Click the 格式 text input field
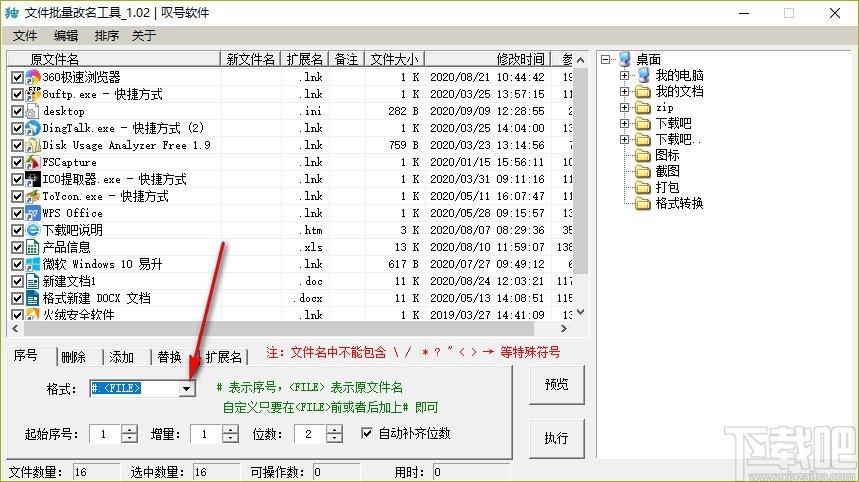This screenshot has height=482, width=859. tap(134, 388)
